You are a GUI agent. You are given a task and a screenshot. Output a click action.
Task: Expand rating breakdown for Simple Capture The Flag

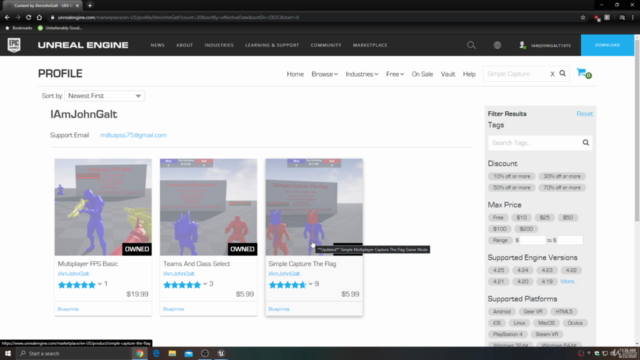point(310,284)
